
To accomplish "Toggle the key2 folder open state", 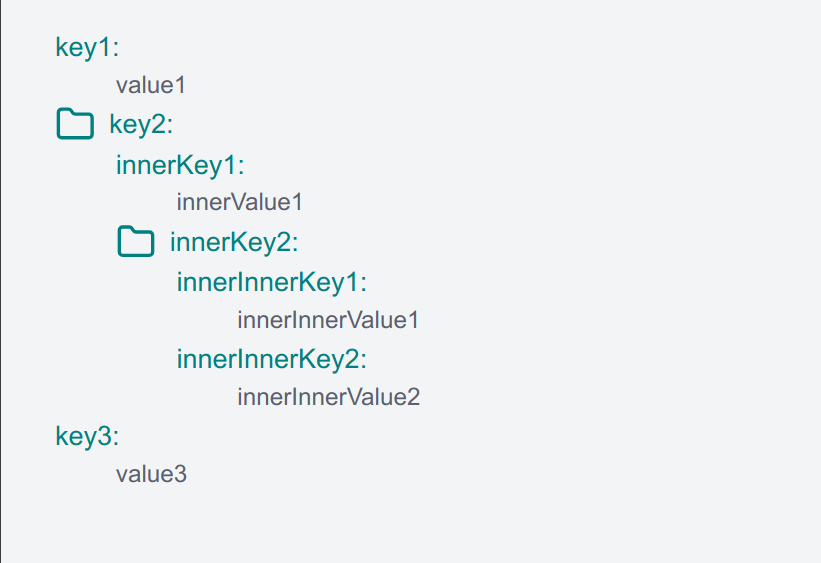I will point(75,124).
